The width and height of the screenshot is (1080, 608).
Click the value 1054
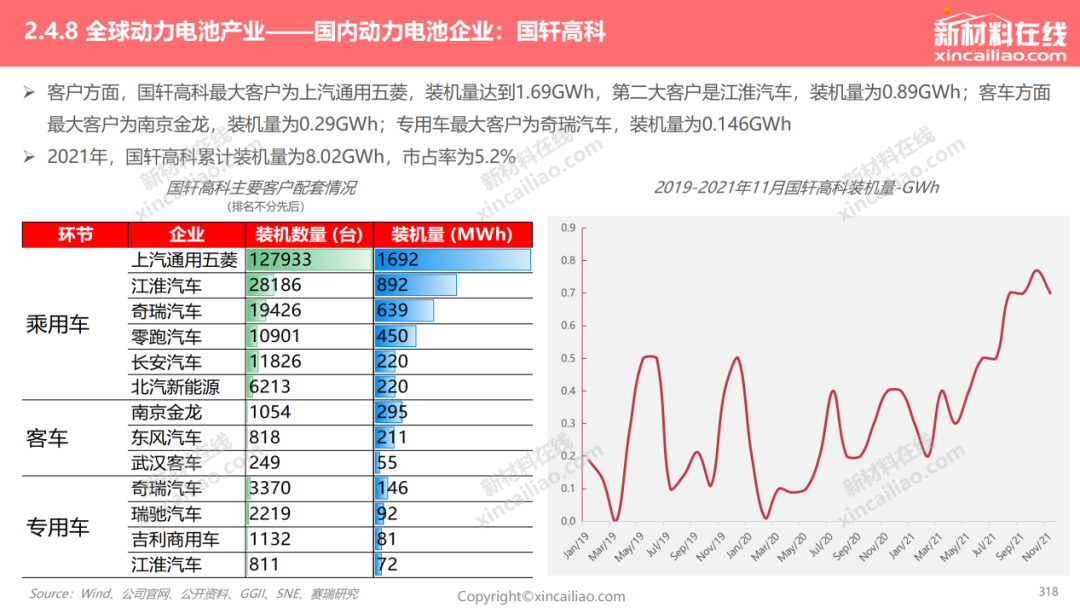click(270, 412)
